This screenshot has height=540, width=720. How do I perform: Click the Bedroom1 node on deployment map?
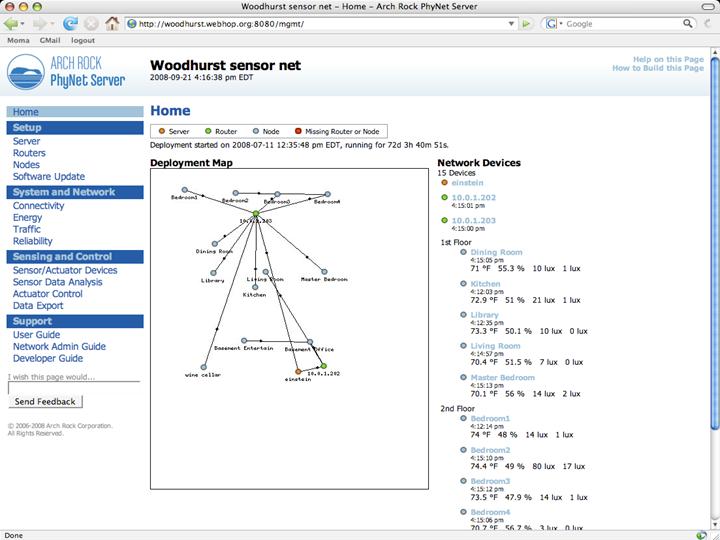[x=185, y=190]
